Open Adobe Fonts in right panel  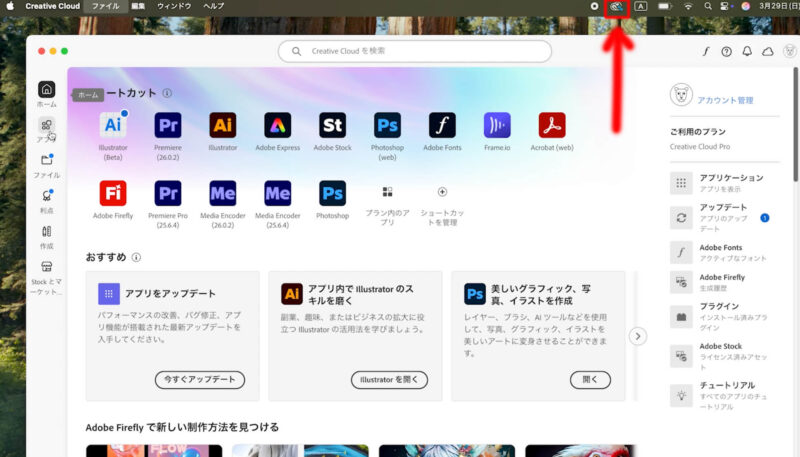coord(724,252)
